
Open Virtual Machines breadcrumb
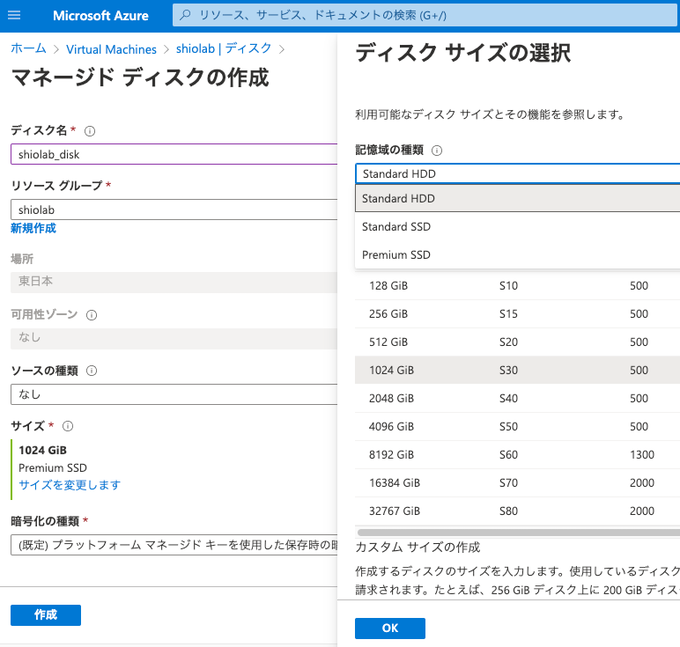111,49
